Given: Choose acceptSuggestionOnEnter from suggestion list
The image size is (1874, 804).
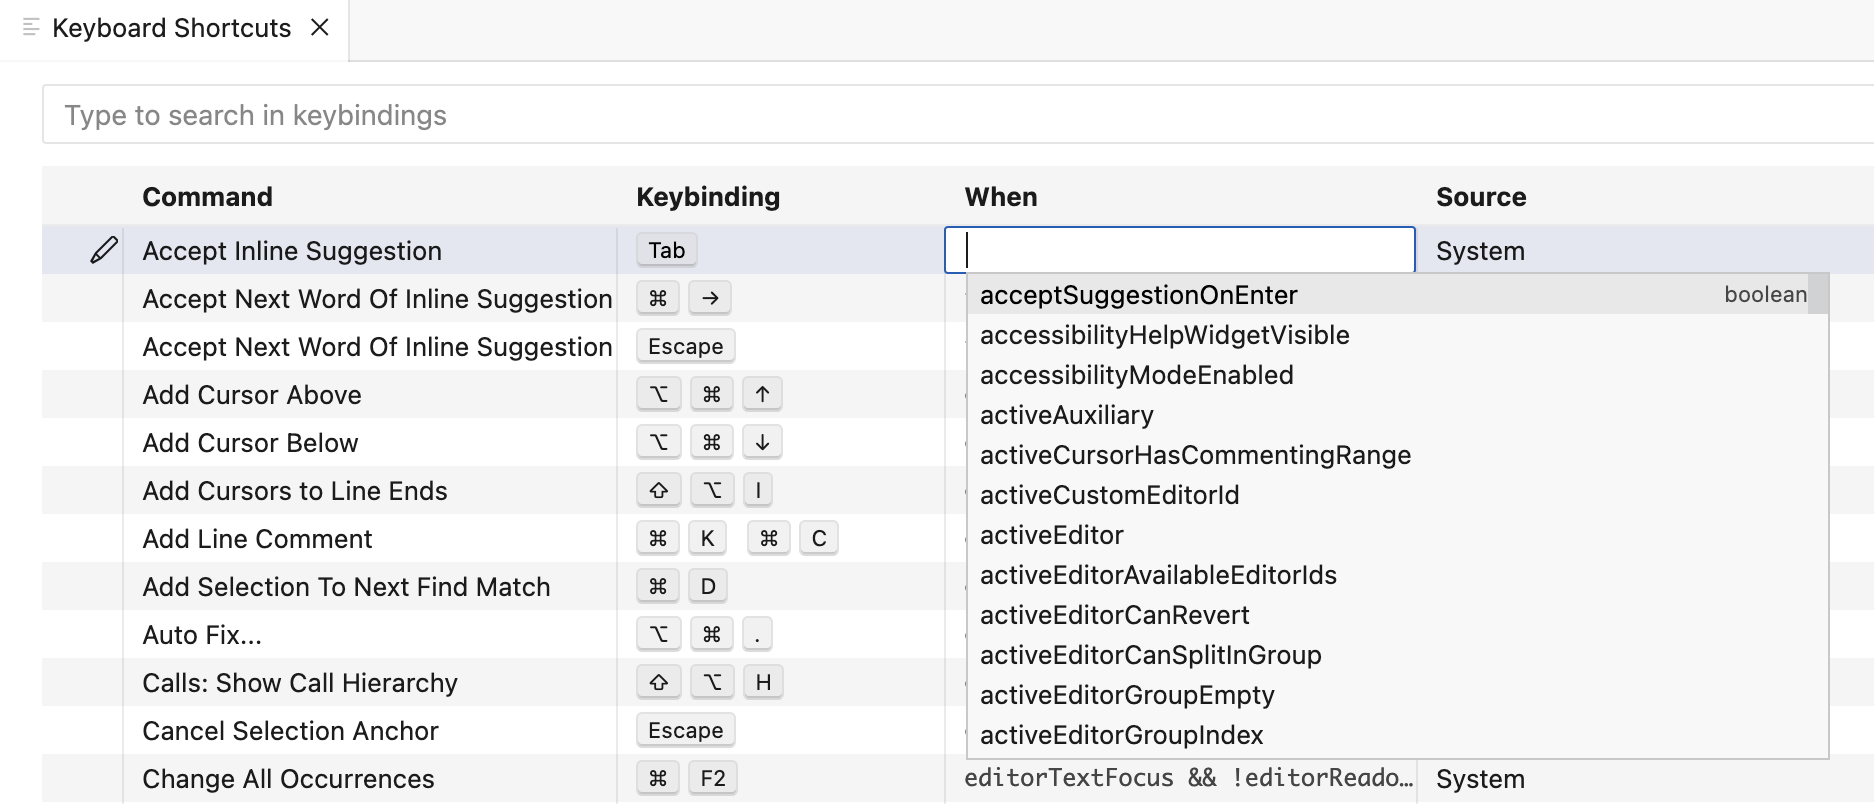Looking at the screenshot, I should (x=1138, y=295).
